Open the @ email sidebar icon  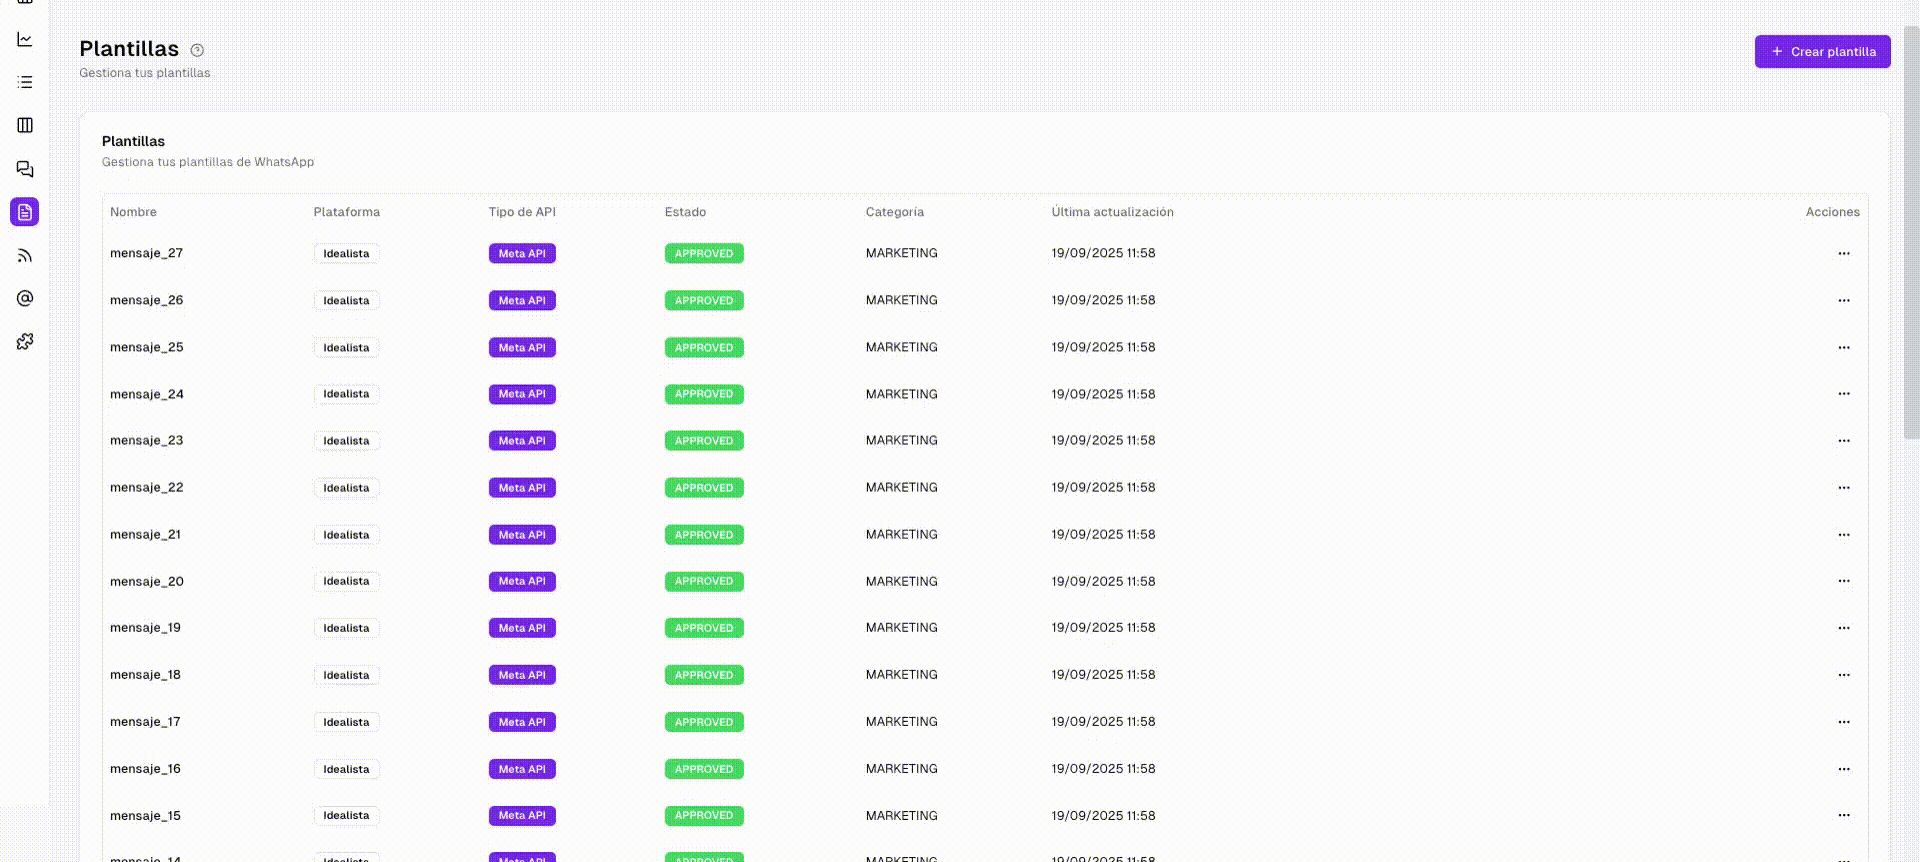pos(25,298)
